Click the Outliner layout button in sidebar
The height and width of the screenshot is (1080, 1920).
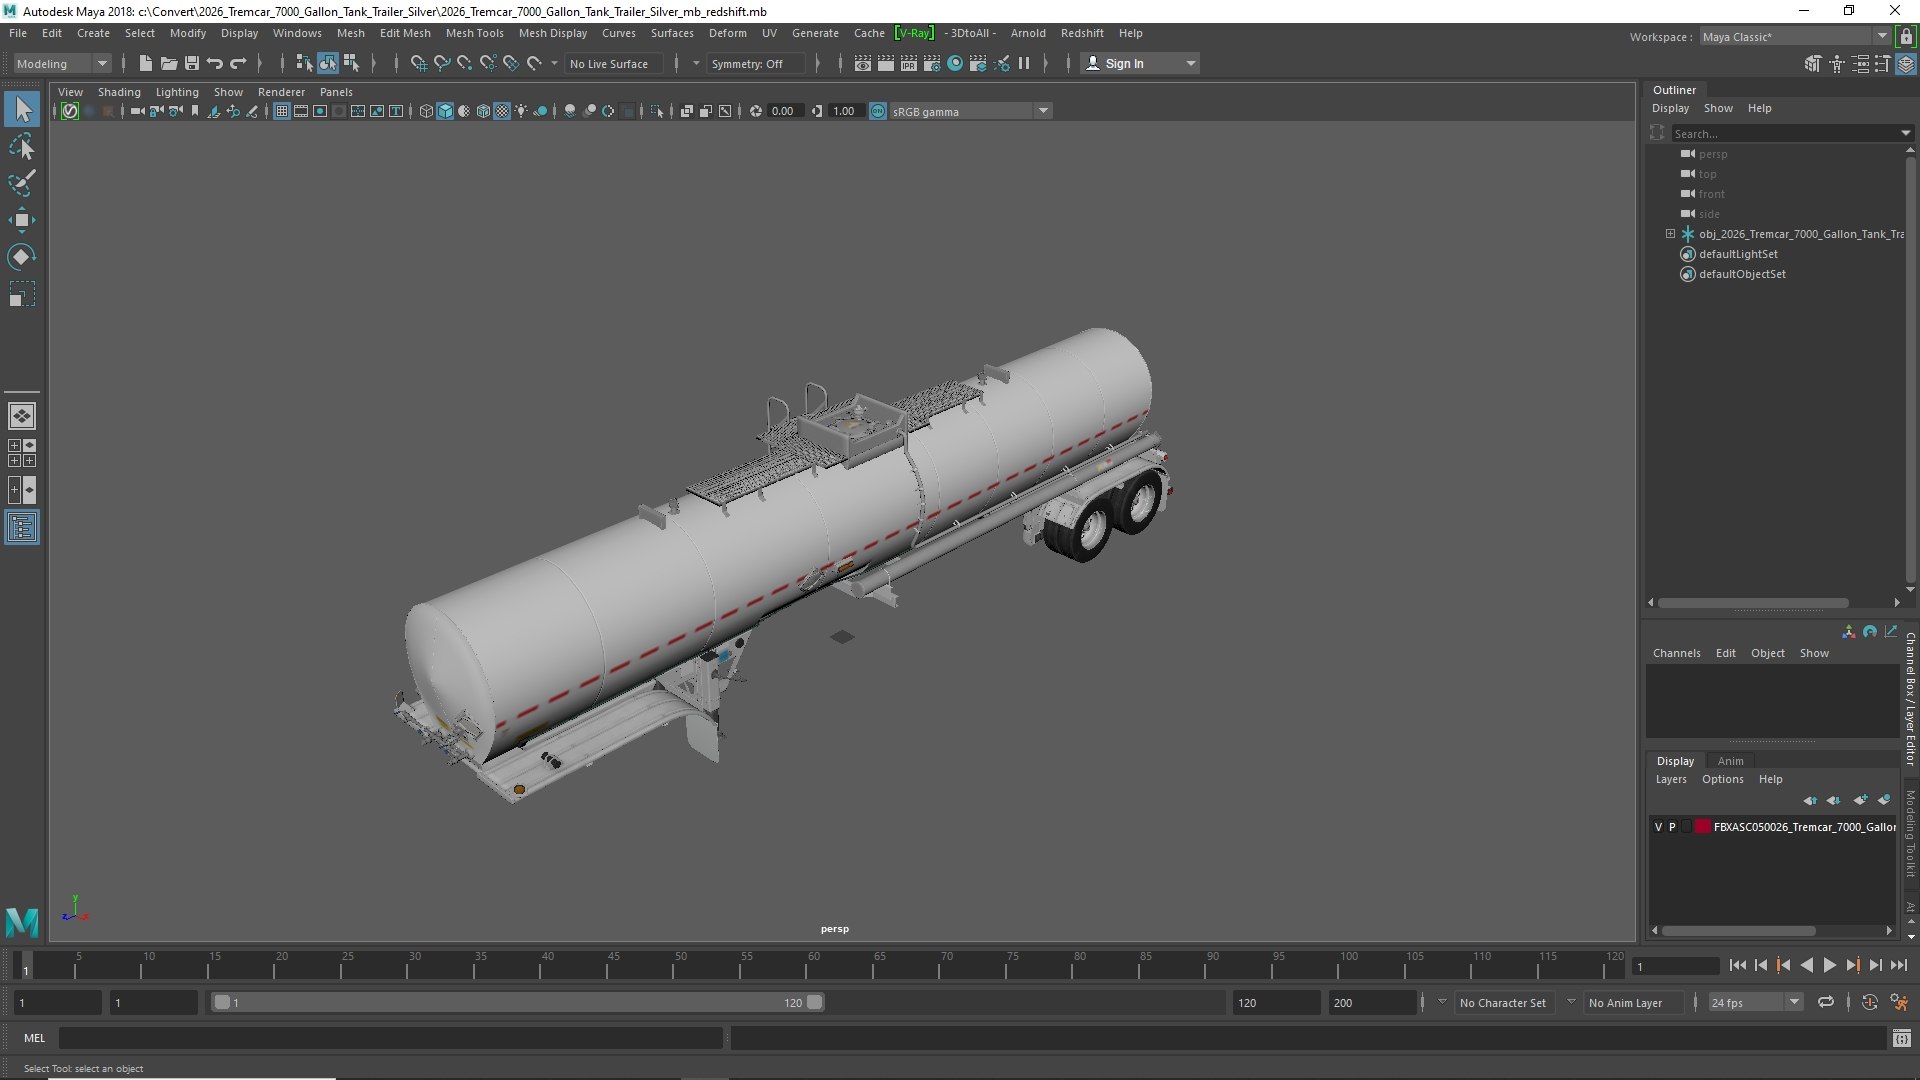(x=22, y=527)
